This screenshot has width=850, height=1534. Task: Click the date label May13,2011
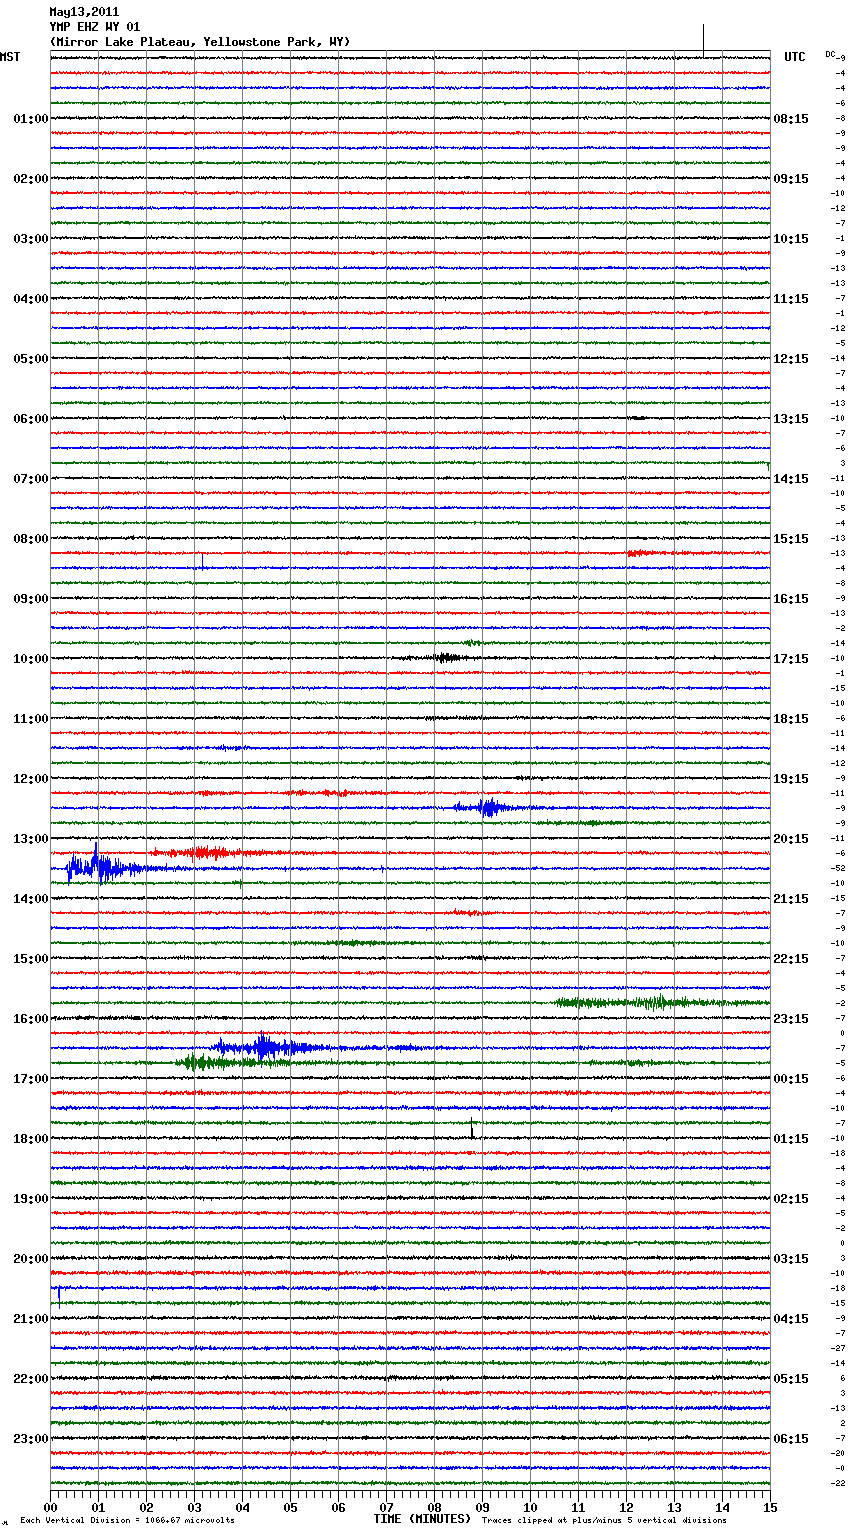click(84, 12)
